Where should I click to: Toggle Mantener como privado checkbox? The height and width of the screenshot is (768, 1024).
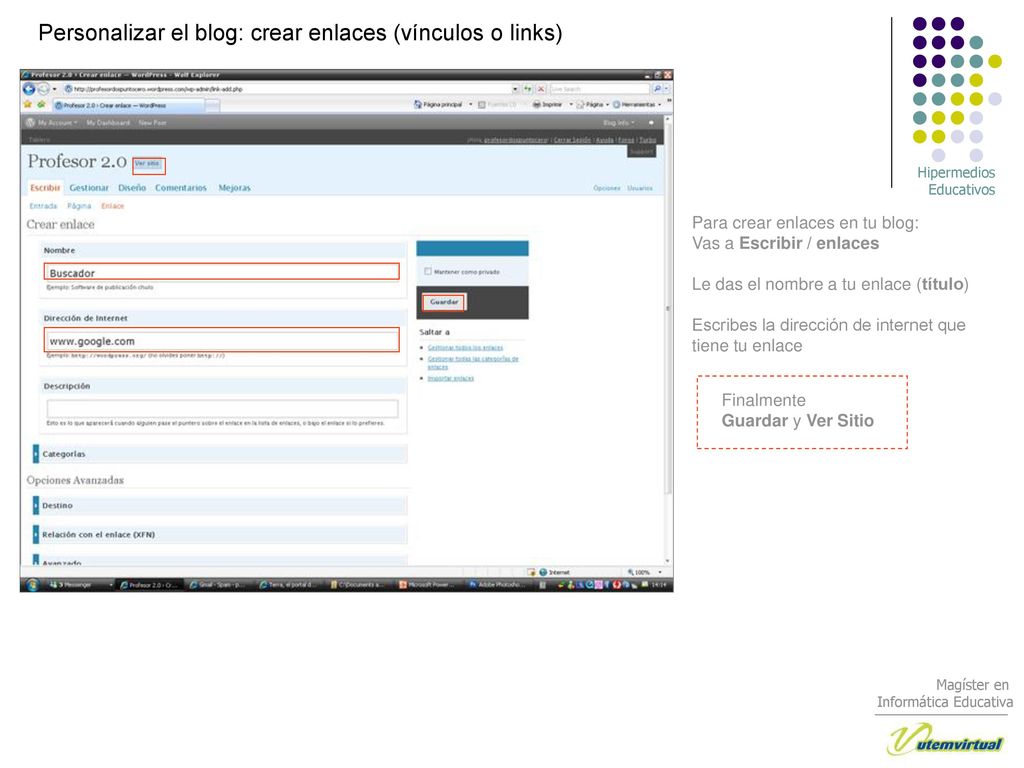point(428,272)
